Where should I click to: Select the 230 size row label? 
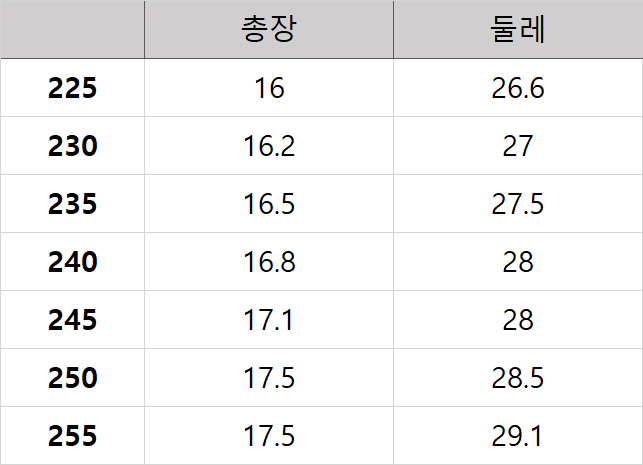pos(73,146)
